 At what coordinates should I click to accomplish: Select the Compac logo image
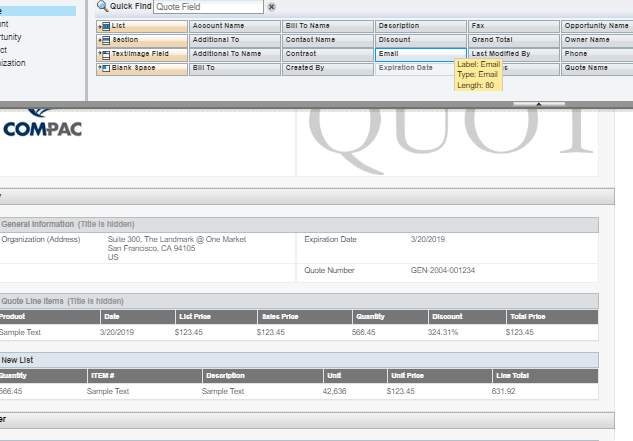42,124
